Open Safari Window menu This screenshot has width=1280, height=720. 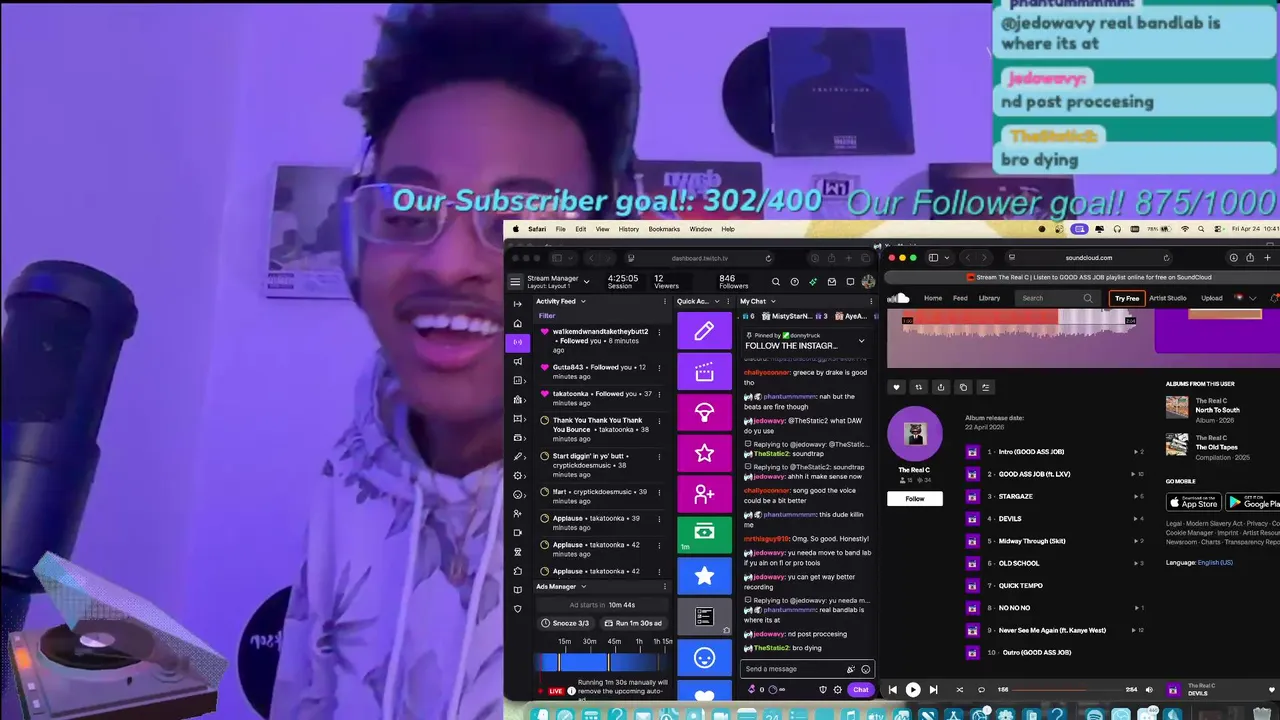coord(700,229)
